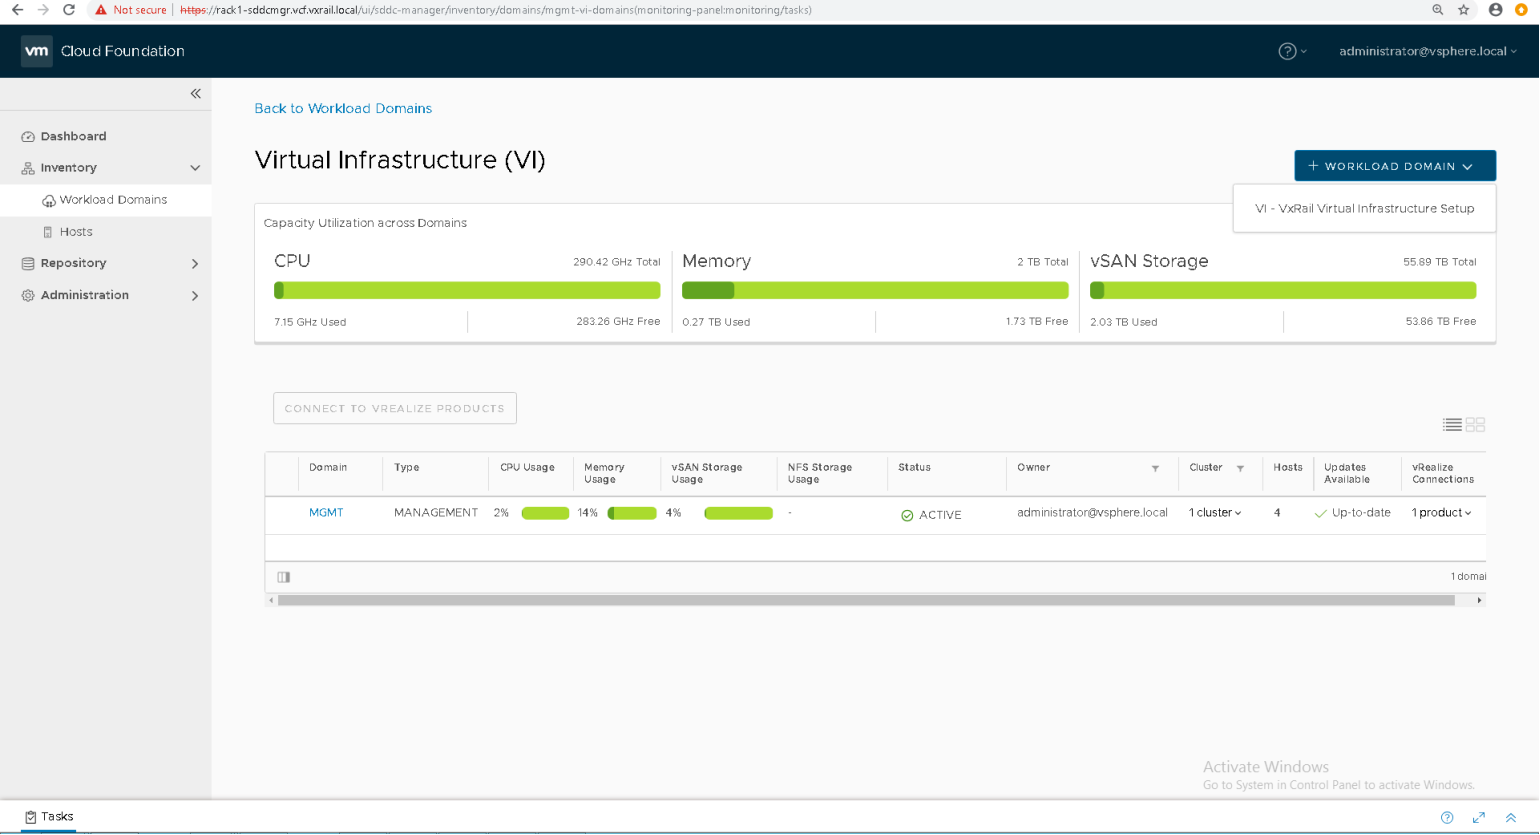The height and width of the screenshot is (835, 1540).
Task: Click the Memory capacity utilization bar
Action: point(875,291)
